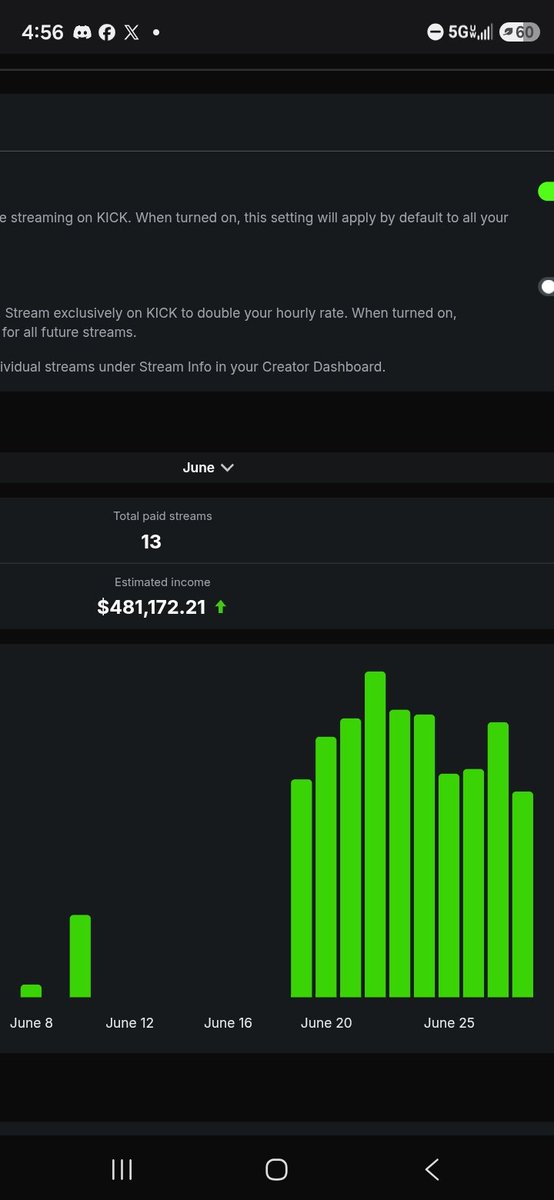Tap the Android home button

pyautogui.click(x=277, y=1169)
